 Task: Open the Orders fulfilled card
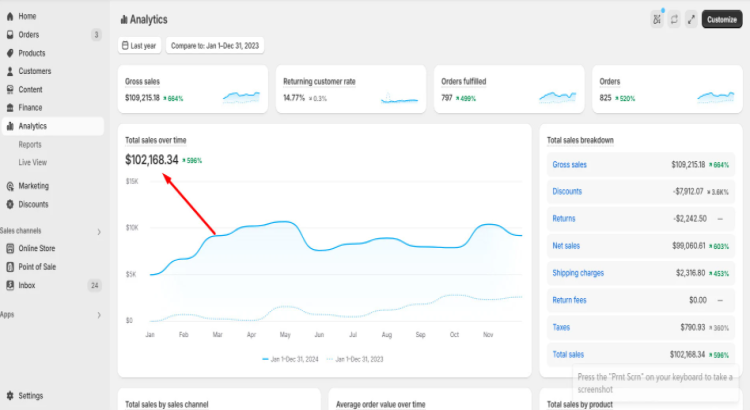[x=509, y=89]
